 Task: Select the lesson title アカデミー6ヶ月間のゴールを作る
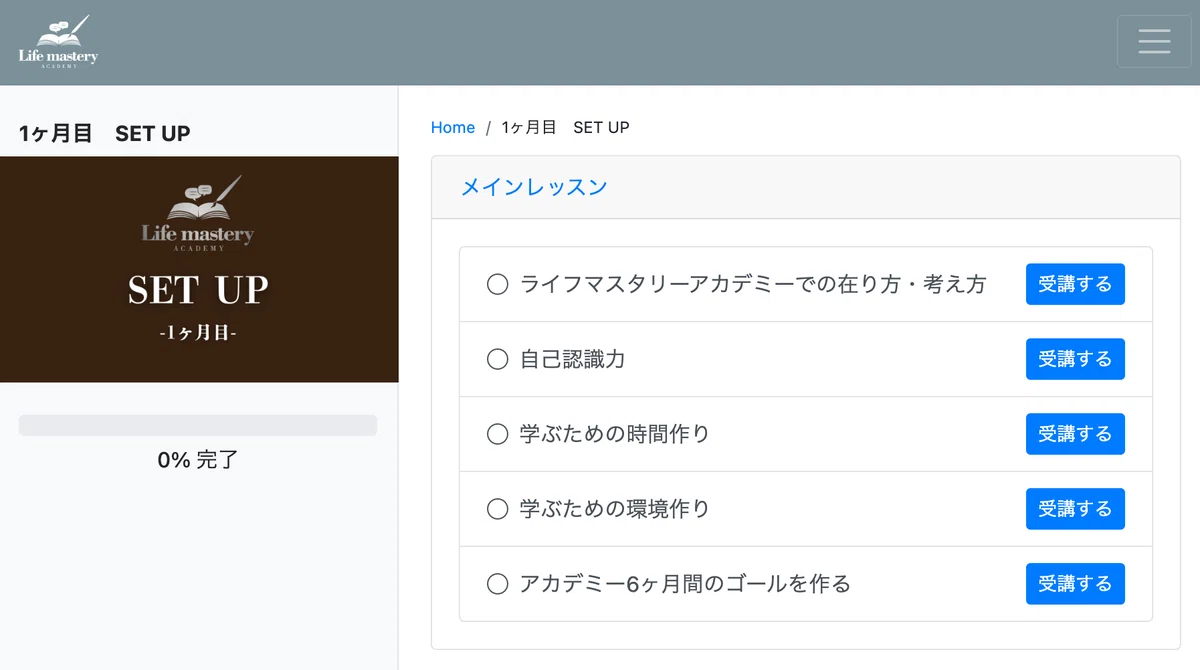coord(685,584)
